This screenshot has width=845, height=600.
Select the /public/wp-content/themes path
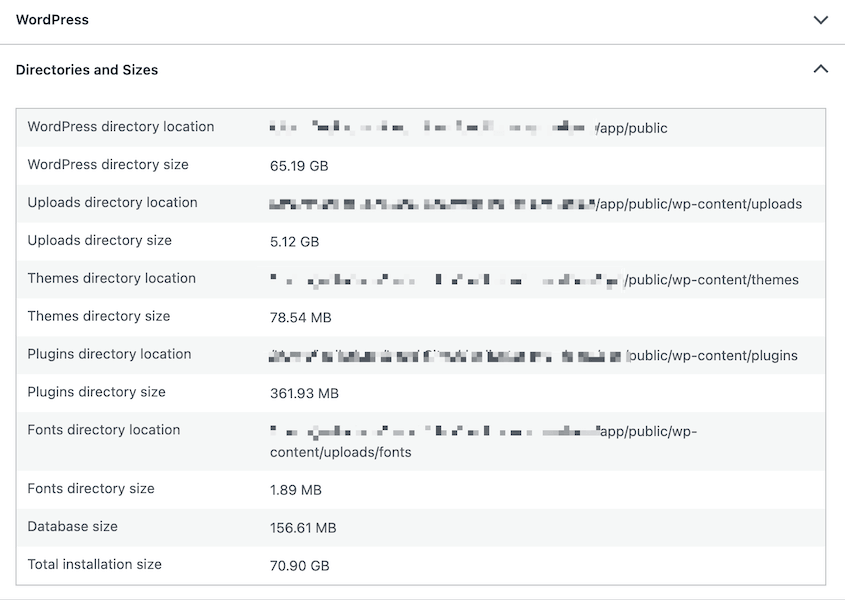click(711, 280)
